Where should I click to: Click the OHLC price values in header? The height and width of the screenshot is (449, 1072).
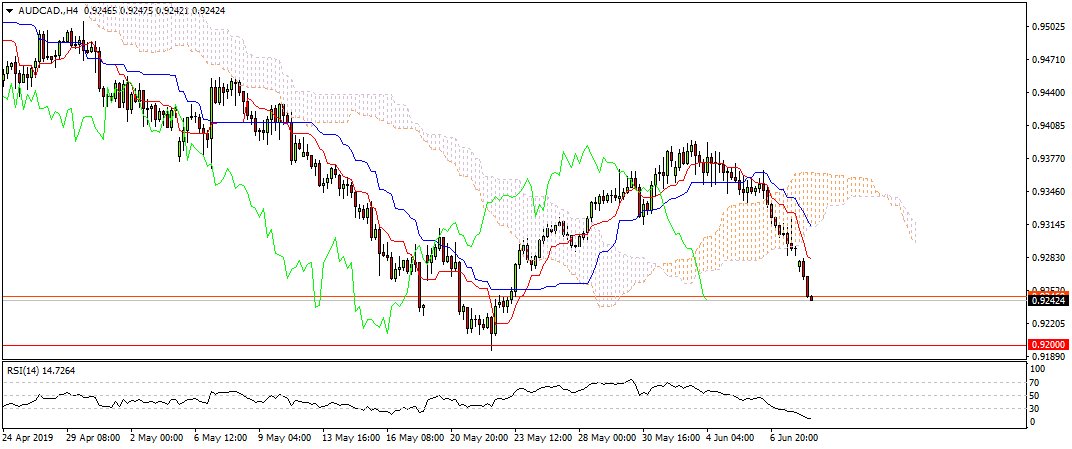point(154,9)
